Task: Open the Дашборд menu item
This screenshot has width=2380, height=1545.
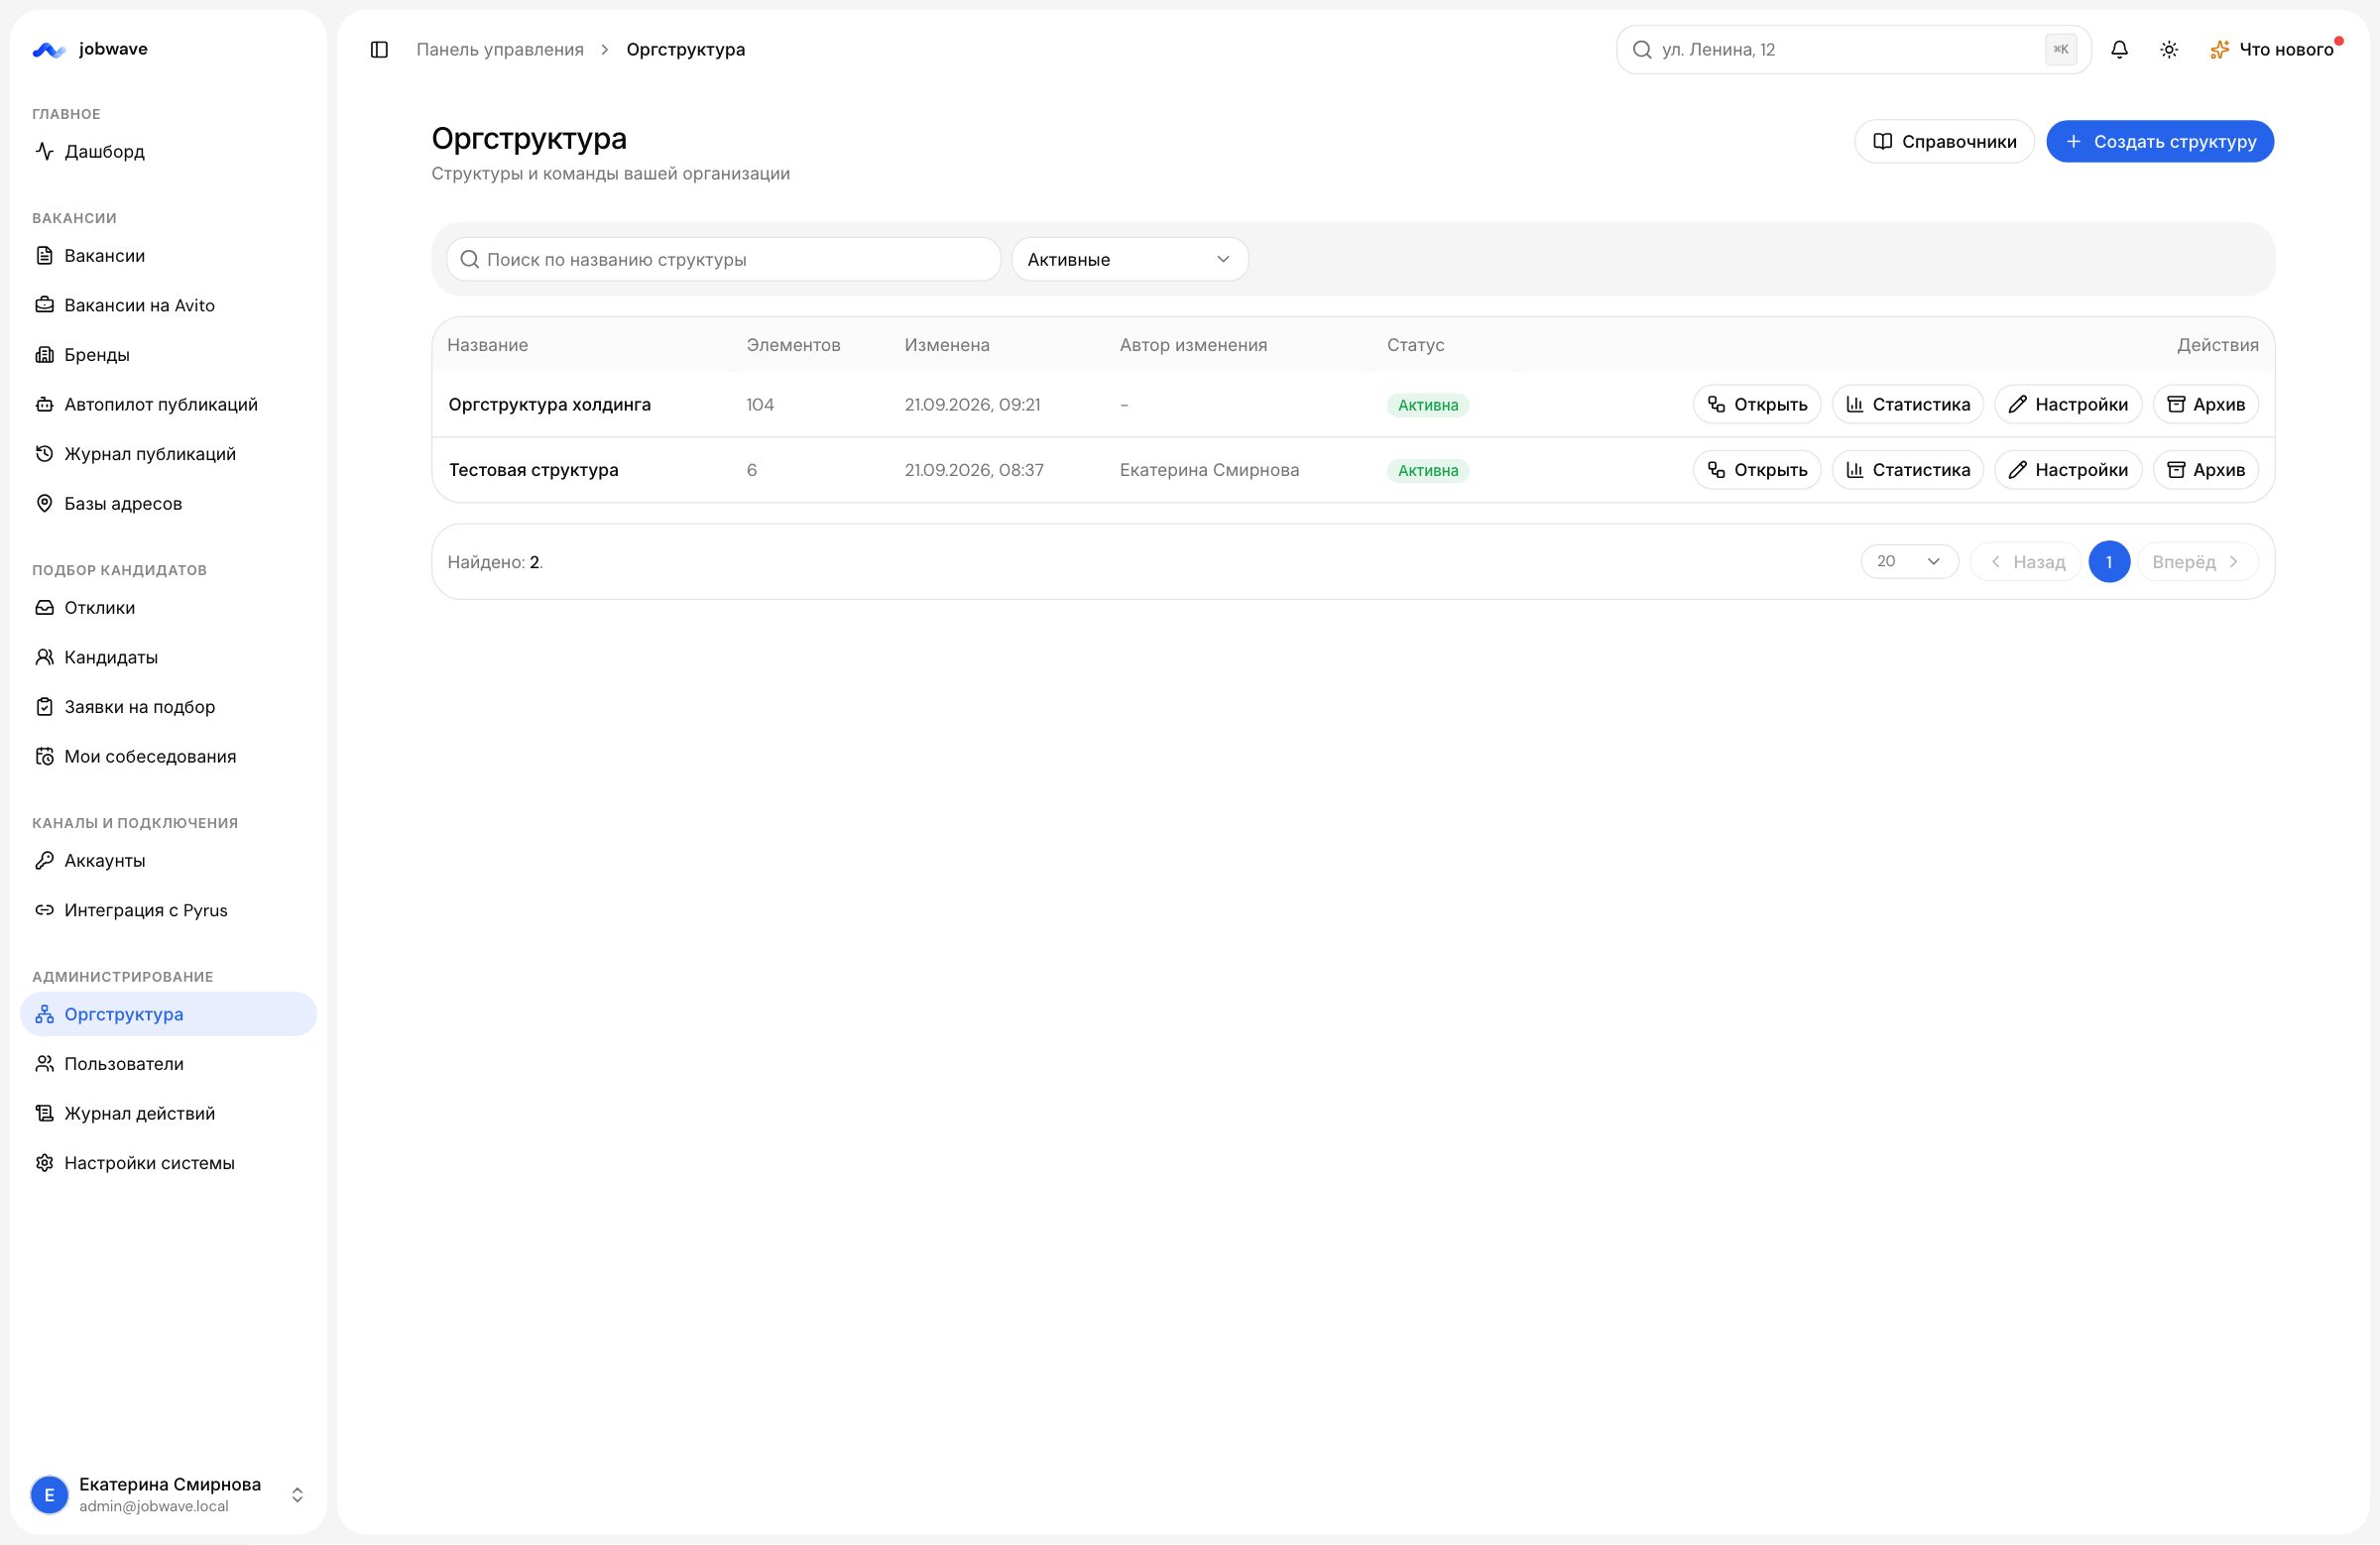Action: click(168, 151)
